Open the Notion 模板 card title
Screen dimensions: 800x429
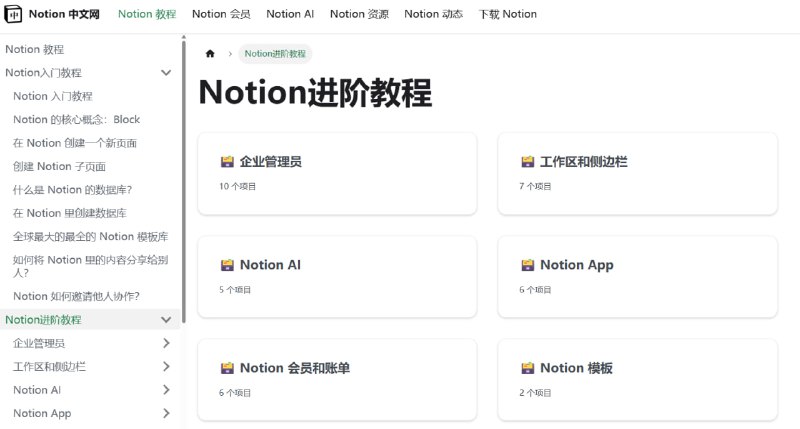[576, 368]
